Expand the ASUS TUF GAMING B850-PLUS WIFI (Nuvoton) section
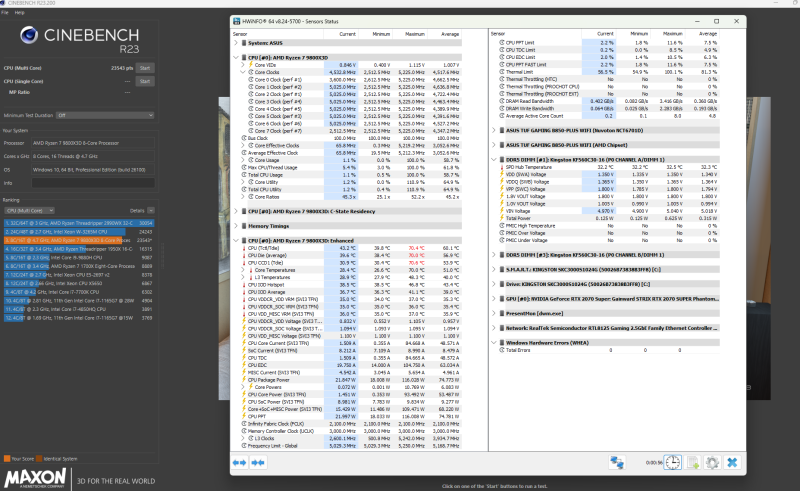 [493, 131]
